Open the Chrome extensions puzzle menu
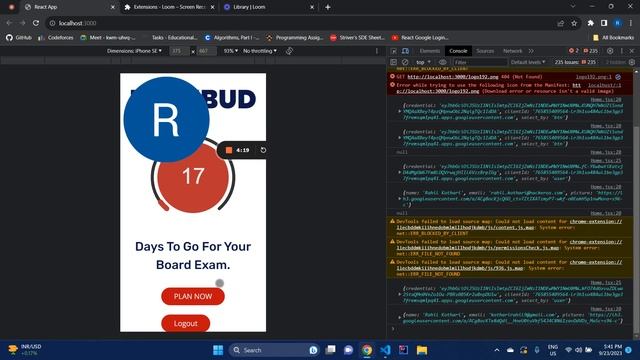The image size is (640, 360). pos(591,23)
